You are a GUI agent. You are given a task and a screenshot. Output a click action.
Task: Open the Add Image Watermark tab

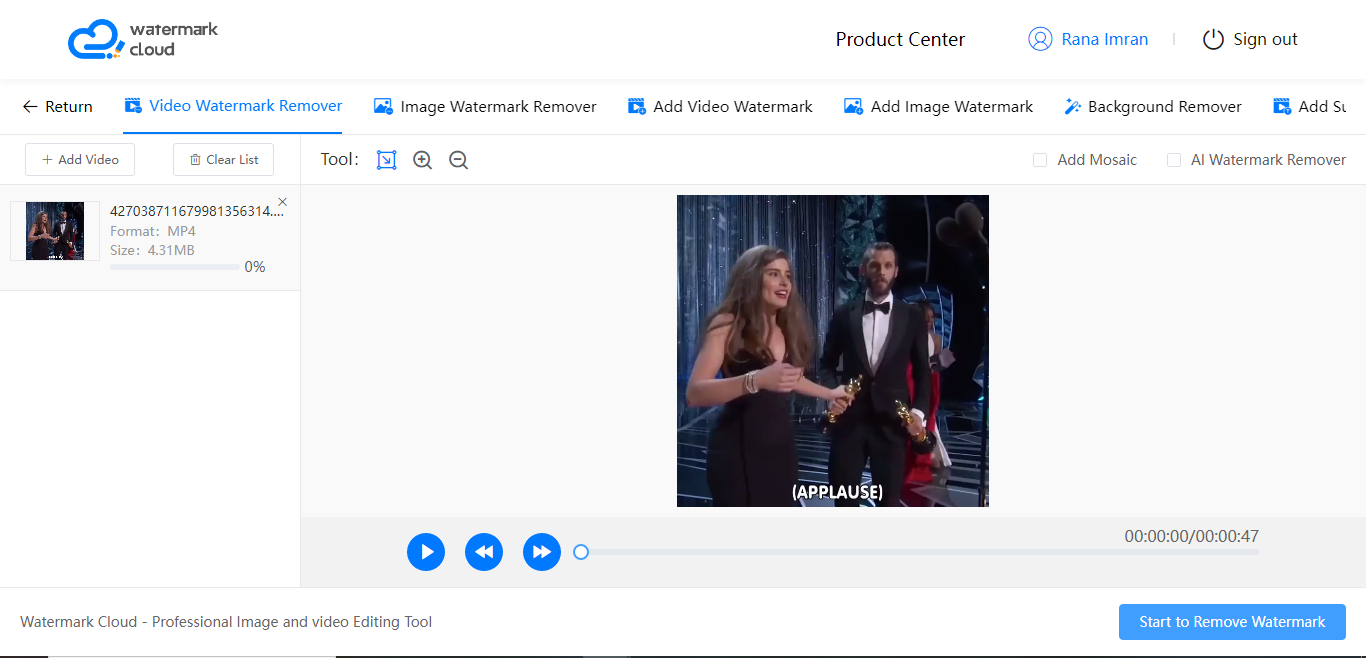939,106
